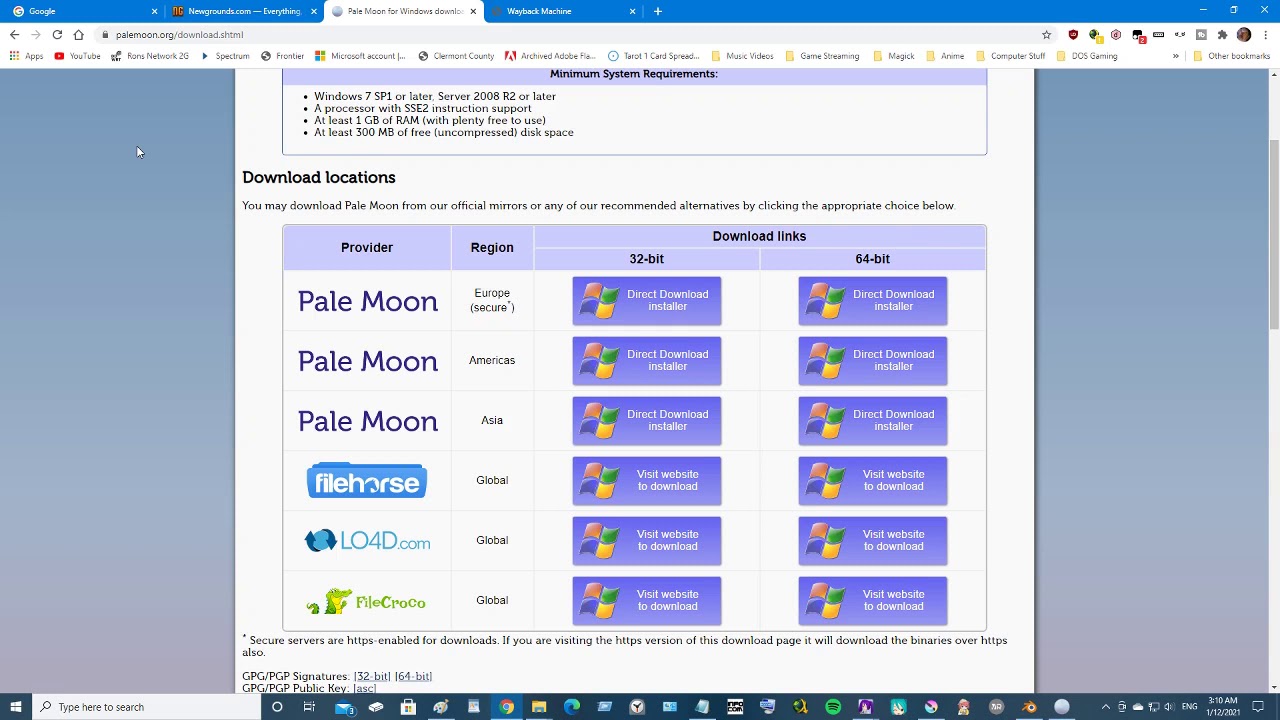Download 32-bit installer from Asia mirror

647,421
